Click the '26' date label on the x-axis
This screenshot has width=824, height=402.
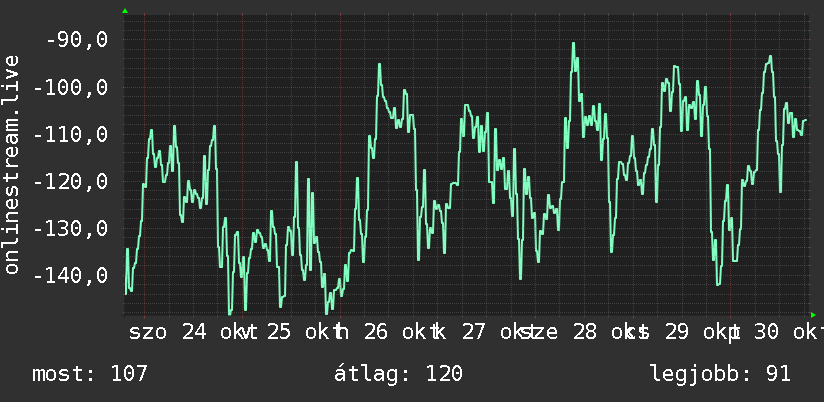click(x=375, y=333)
